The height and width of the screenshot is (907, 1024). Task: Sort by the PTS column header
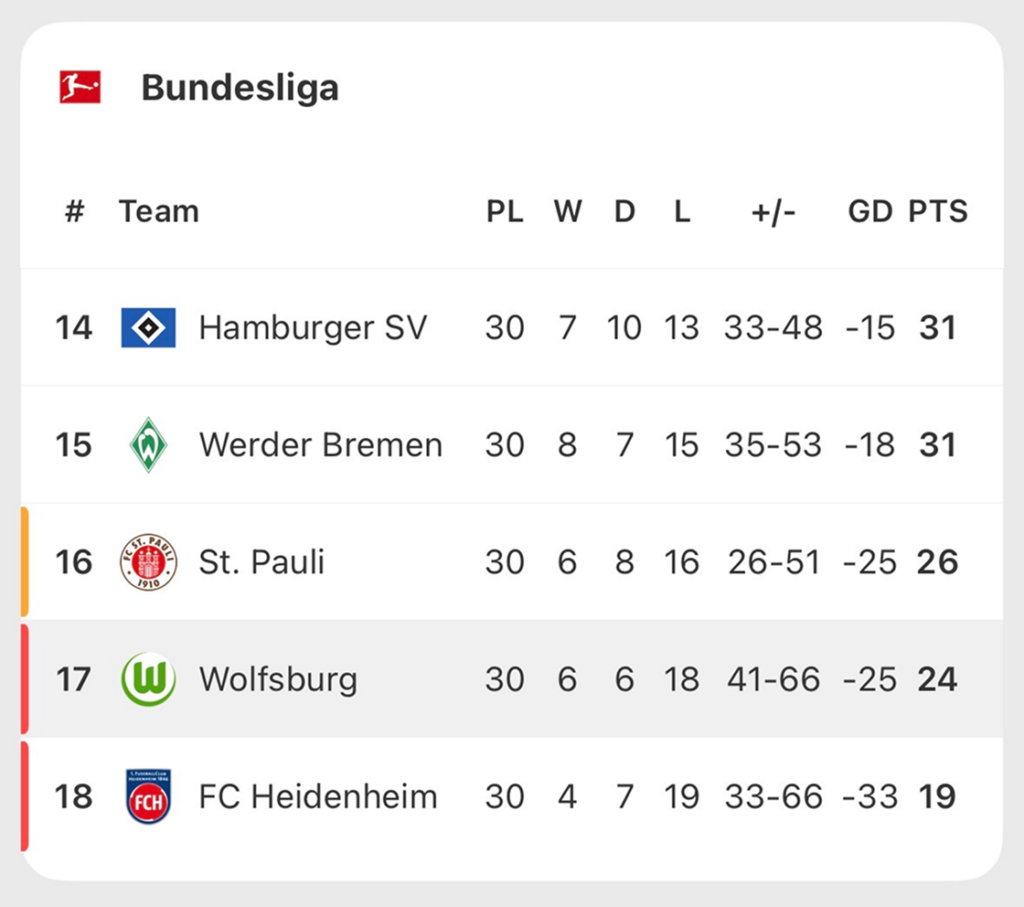click(x=938, y=212)
